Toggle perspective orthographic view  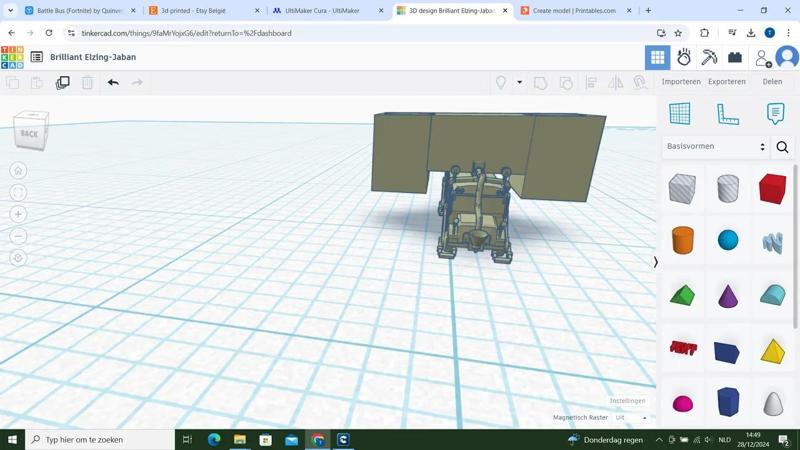coord(18,258)
